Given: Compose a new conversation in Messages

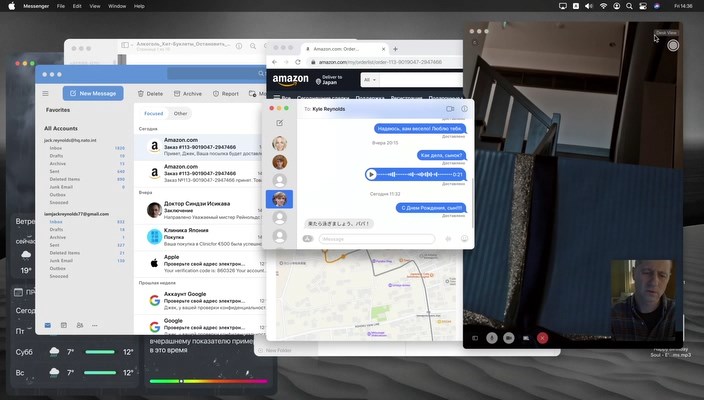Looking at the screenshot, I should click(279, 123).
